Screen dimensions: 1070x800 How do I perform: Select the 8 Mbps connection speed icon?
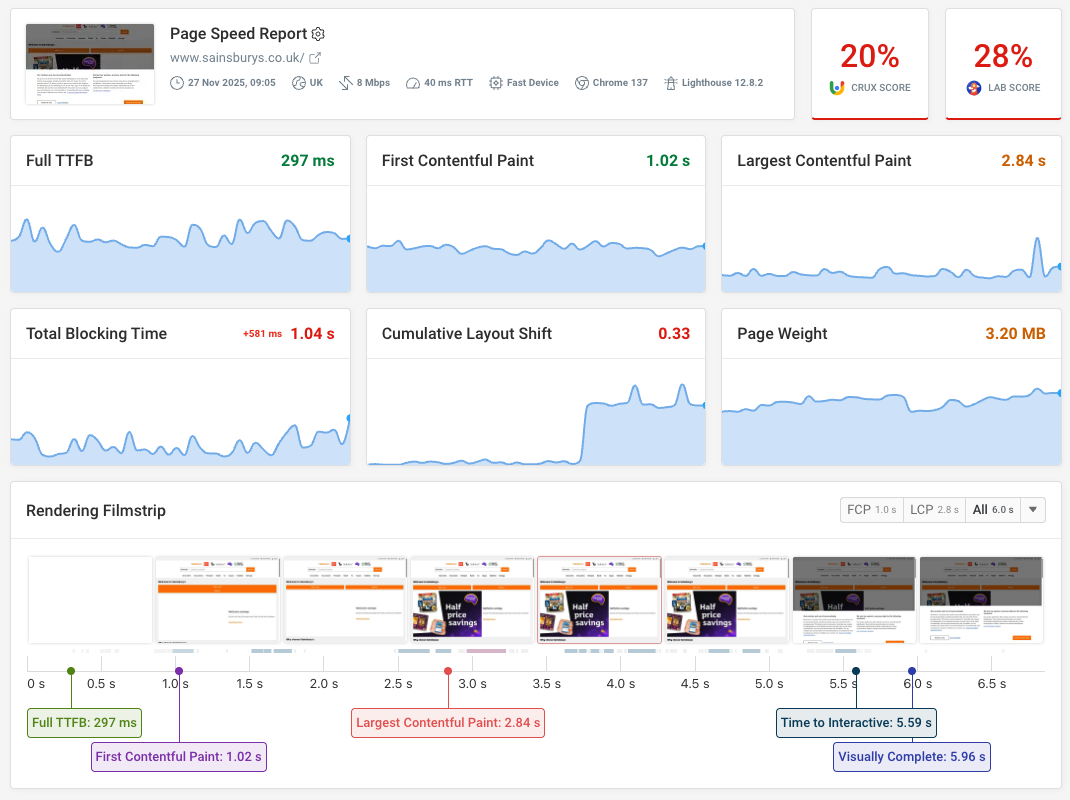tap(345, 82)
